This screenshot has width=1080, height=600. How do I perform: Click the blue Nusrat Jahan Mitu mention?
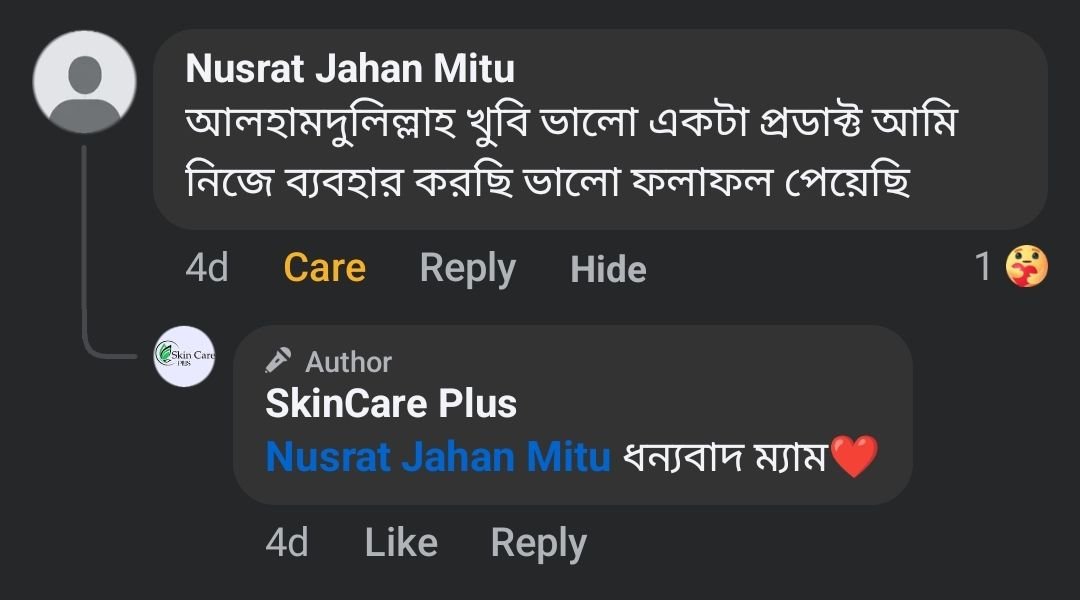[x=438, y=457]
